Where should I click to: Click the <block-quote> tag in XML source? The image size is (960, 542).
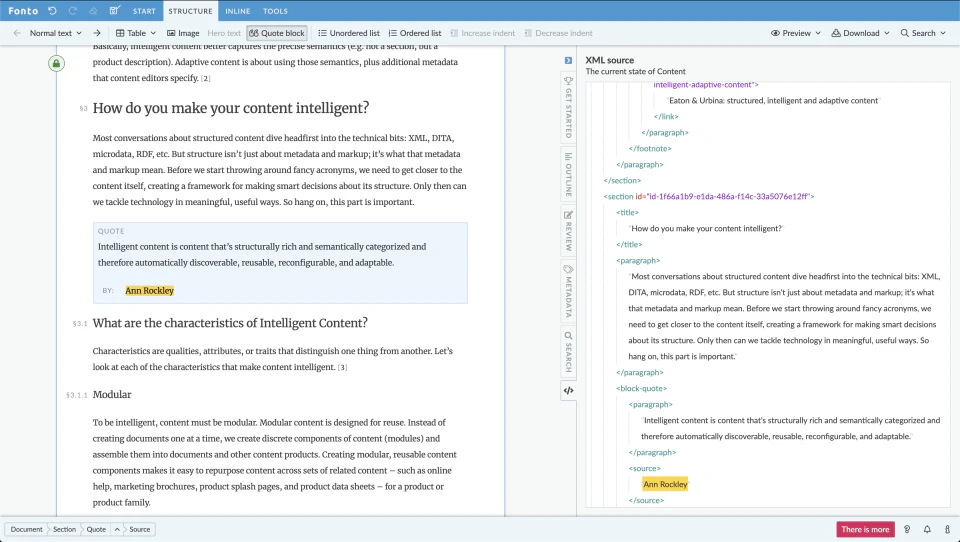pyautogui.click(x=642, y=388)
